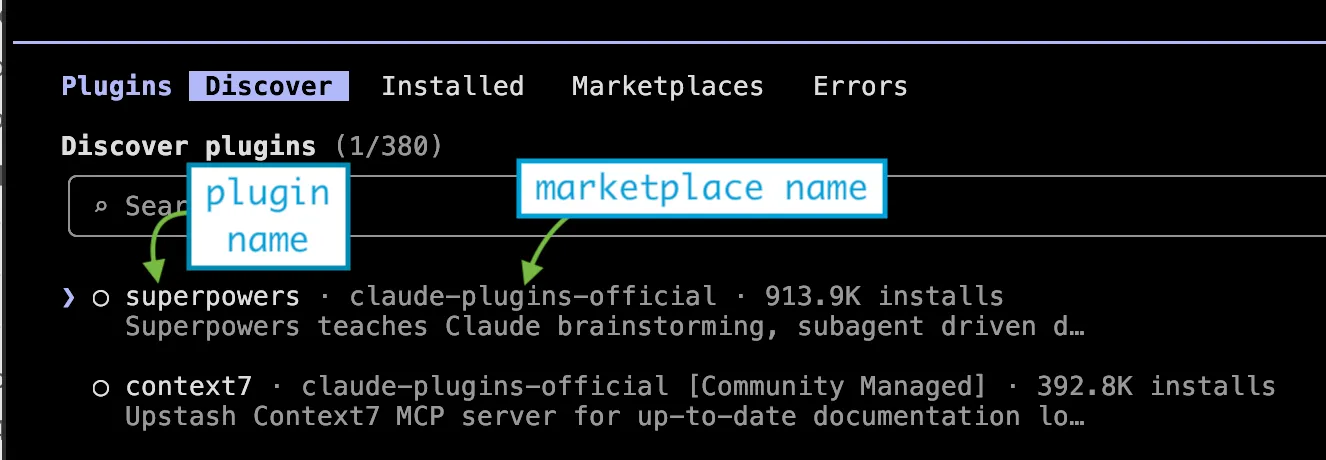Screen dimensions: 1326x460
Task: Toggle the superpowers plugin selection circle
Action: (101, 297)
